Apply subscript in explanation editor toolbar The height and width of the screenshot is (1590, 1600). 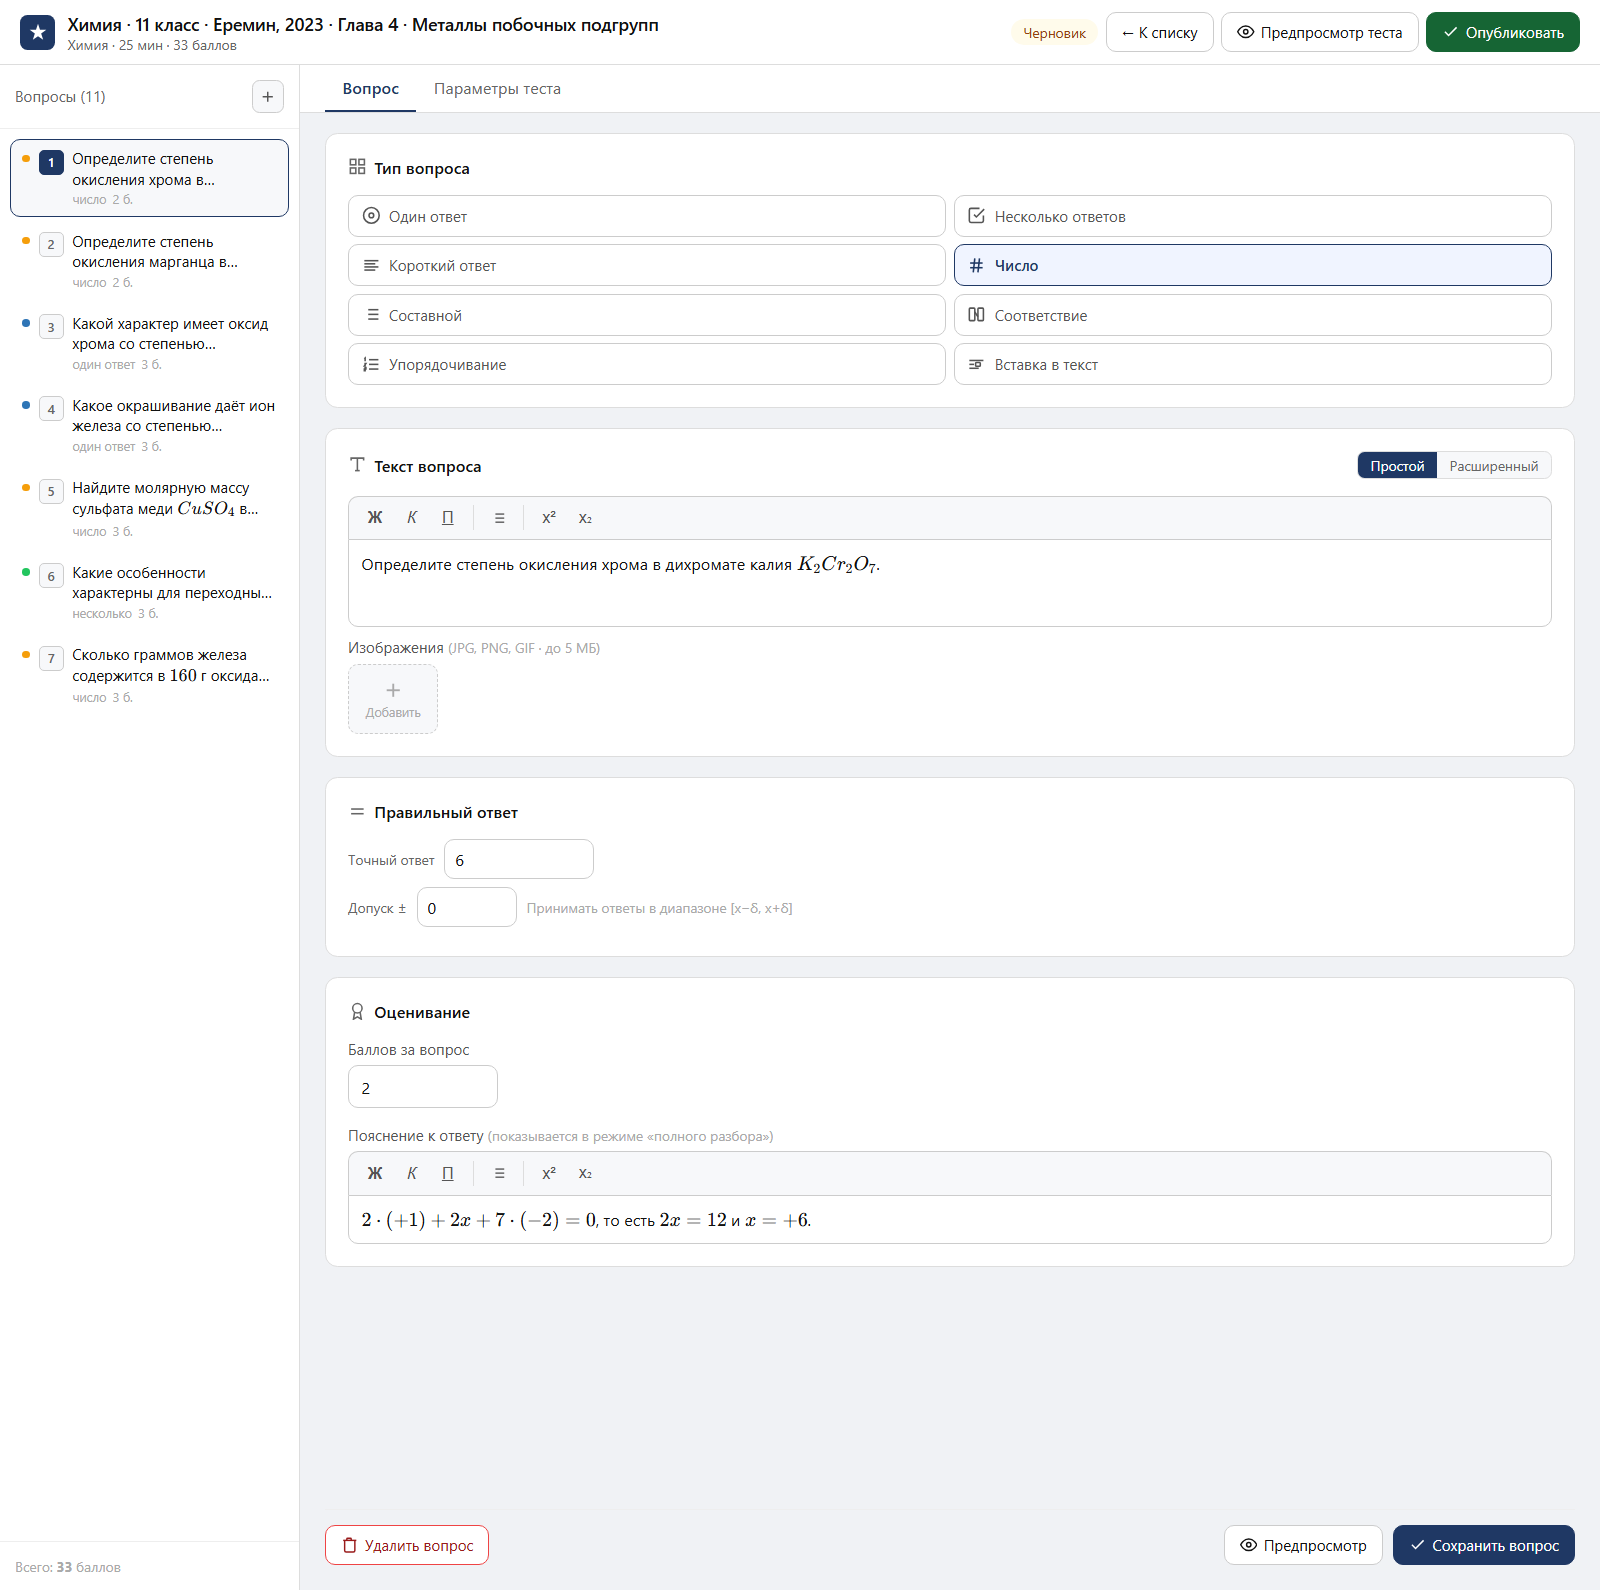585,1174
